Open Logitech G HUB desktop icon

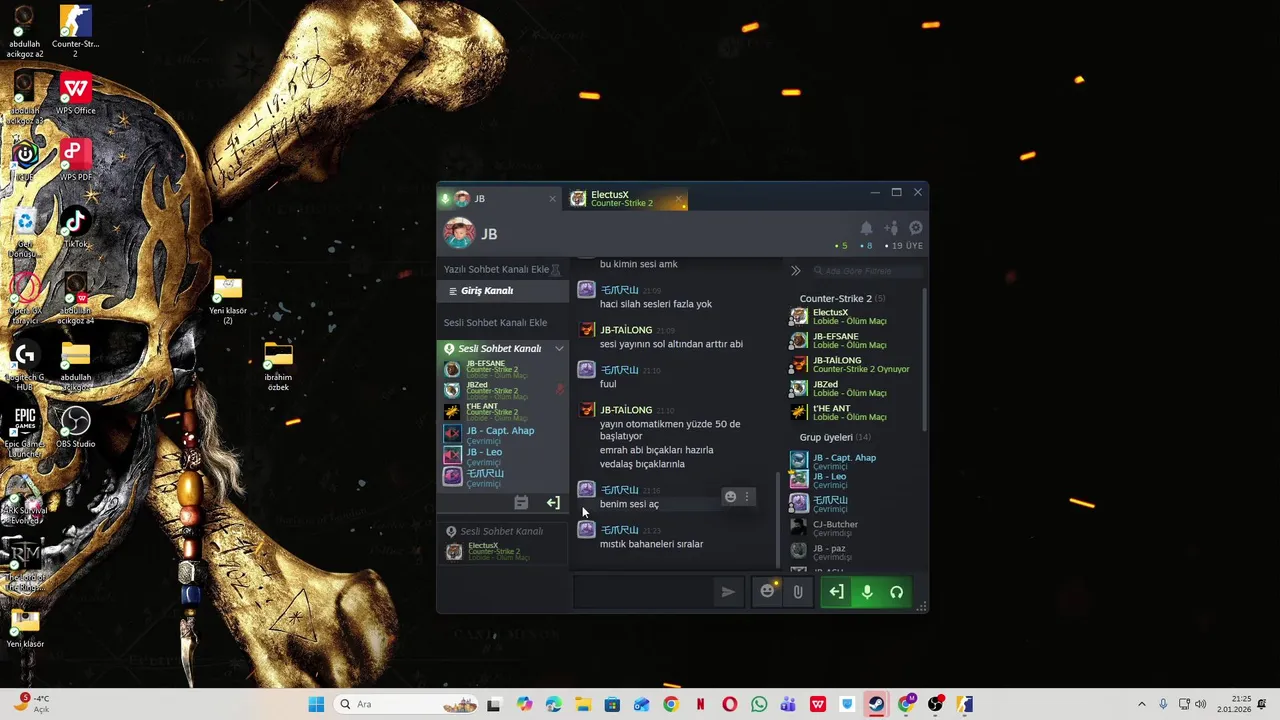(24, 364)
